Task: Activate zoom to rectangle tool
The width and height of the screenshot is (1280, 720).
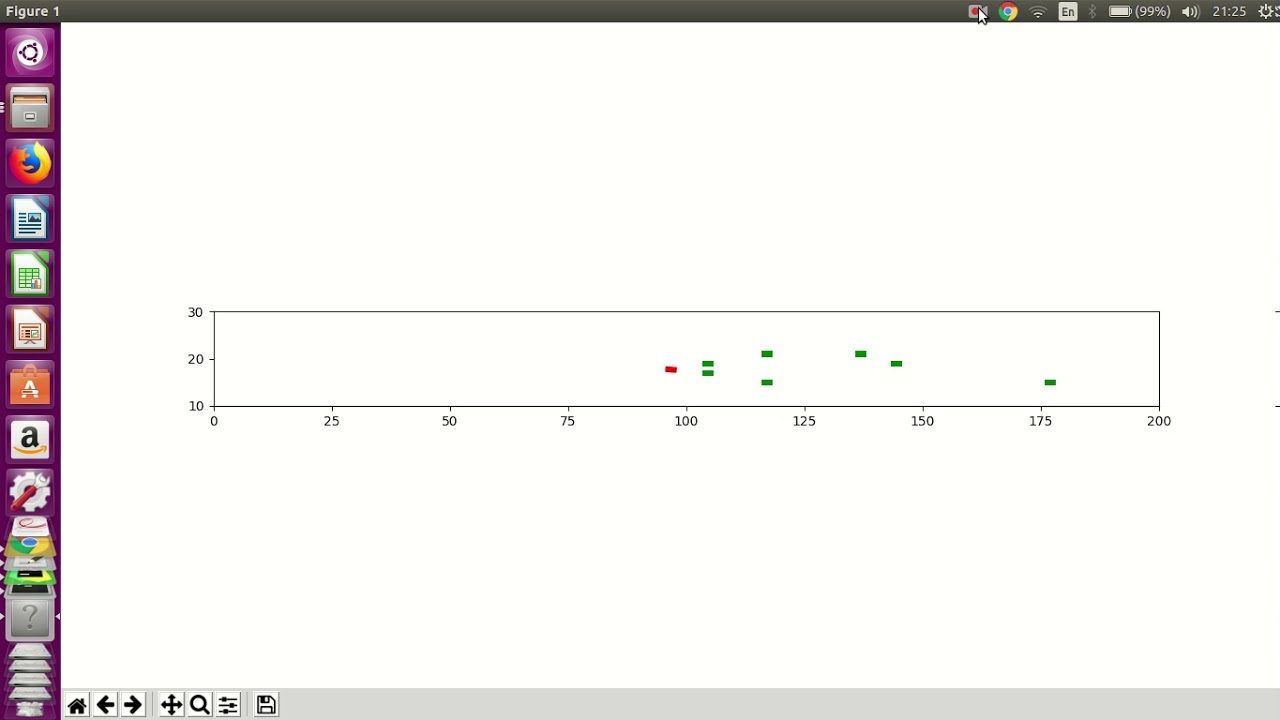Action: 199,705
